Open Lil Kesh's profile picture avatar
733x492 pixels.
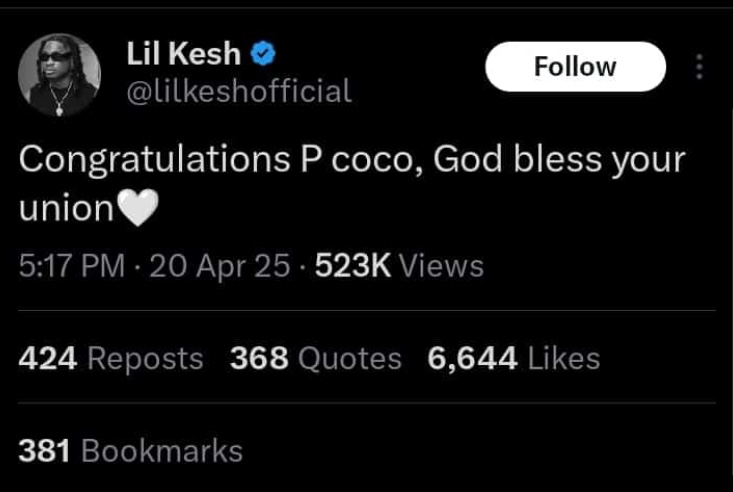60,76
